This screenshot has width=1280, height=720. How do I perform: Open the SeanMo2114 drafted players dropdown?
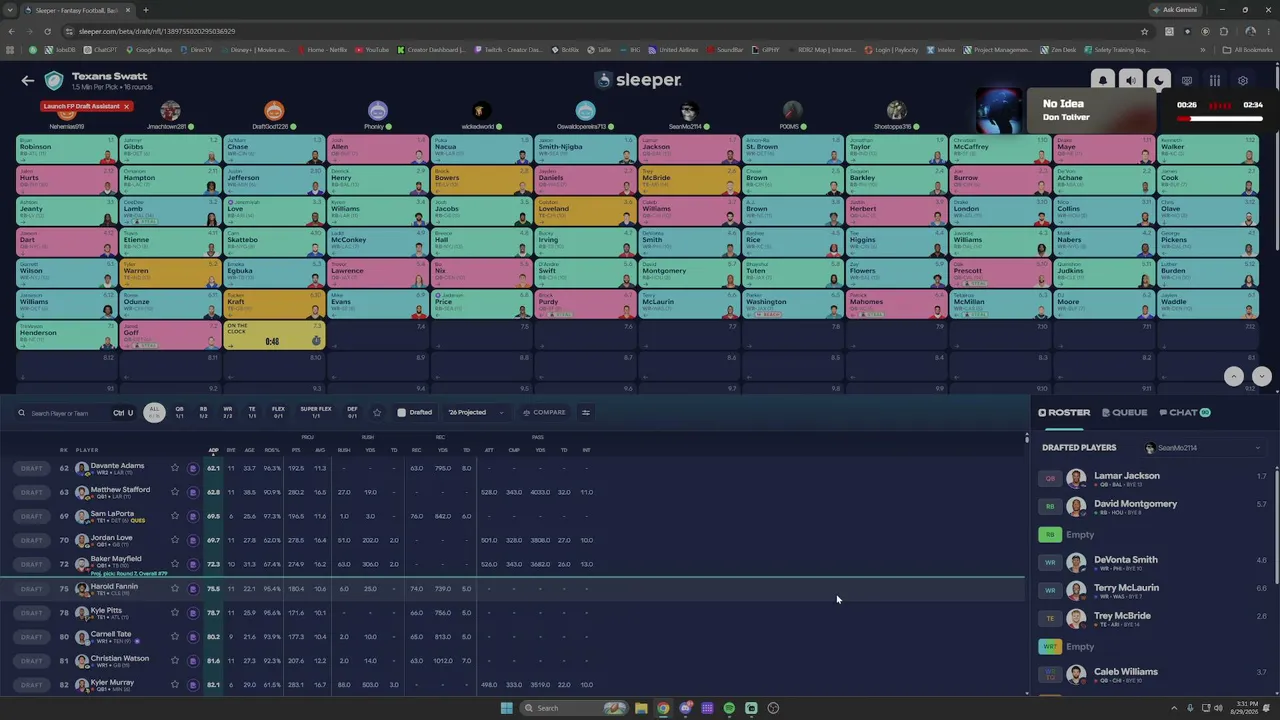[x=1203, y=448]
